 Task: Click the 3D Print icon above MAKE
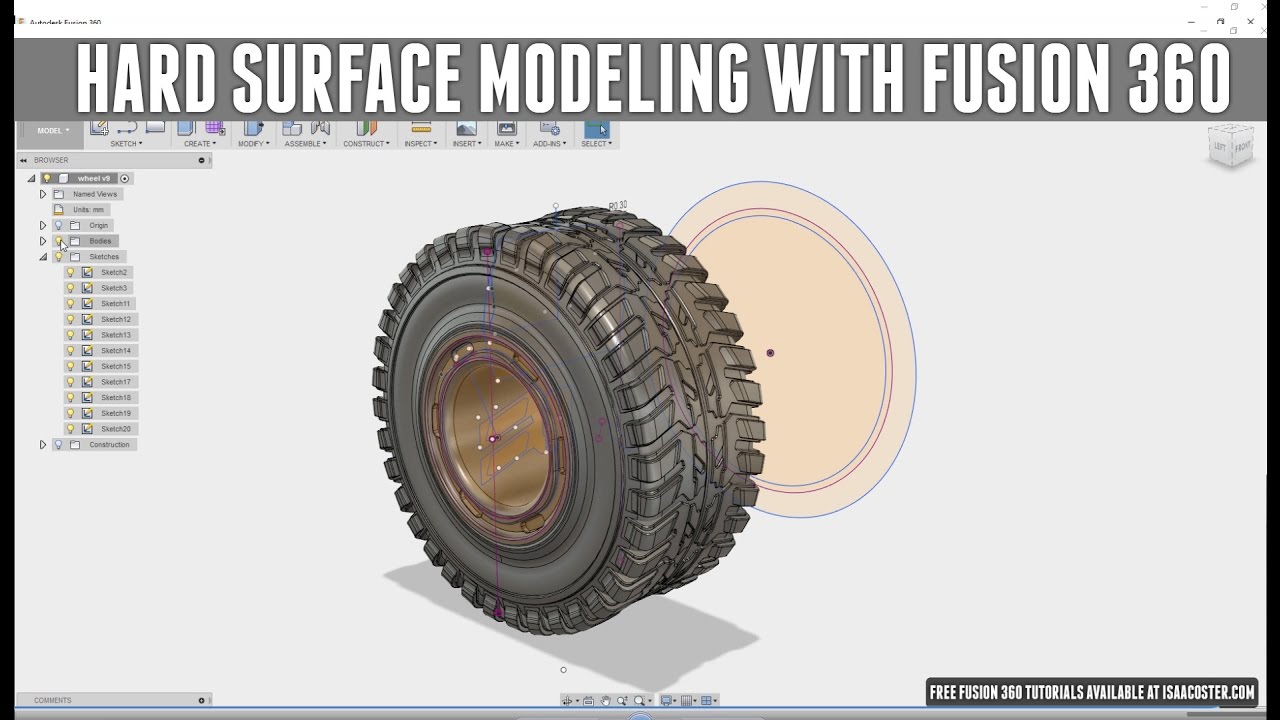point(507,127)
